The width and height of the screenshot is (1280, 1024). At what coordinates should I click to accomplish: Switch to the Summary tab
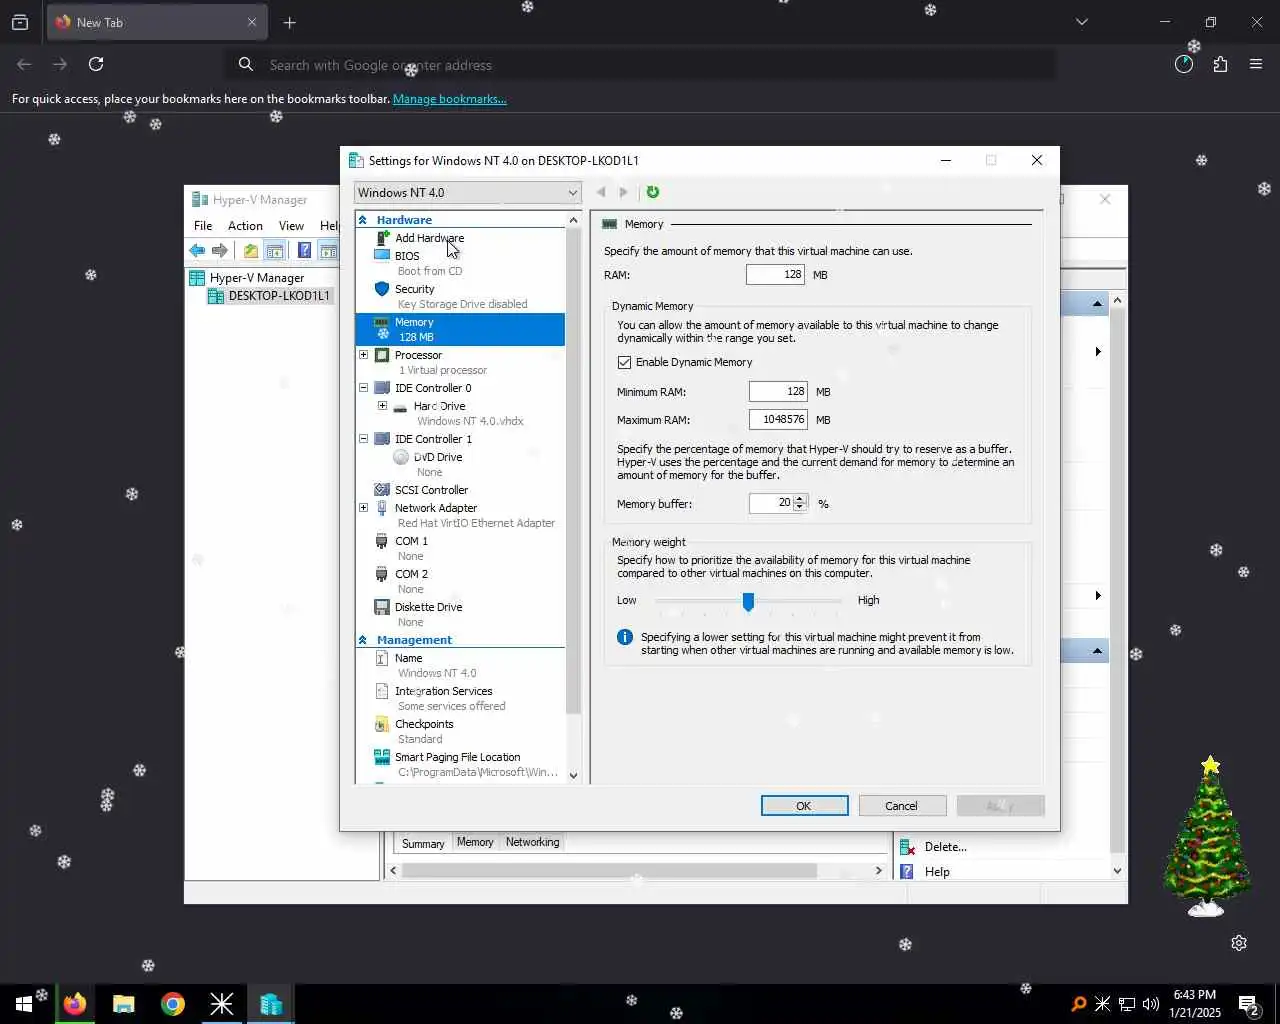pos(423,844)
